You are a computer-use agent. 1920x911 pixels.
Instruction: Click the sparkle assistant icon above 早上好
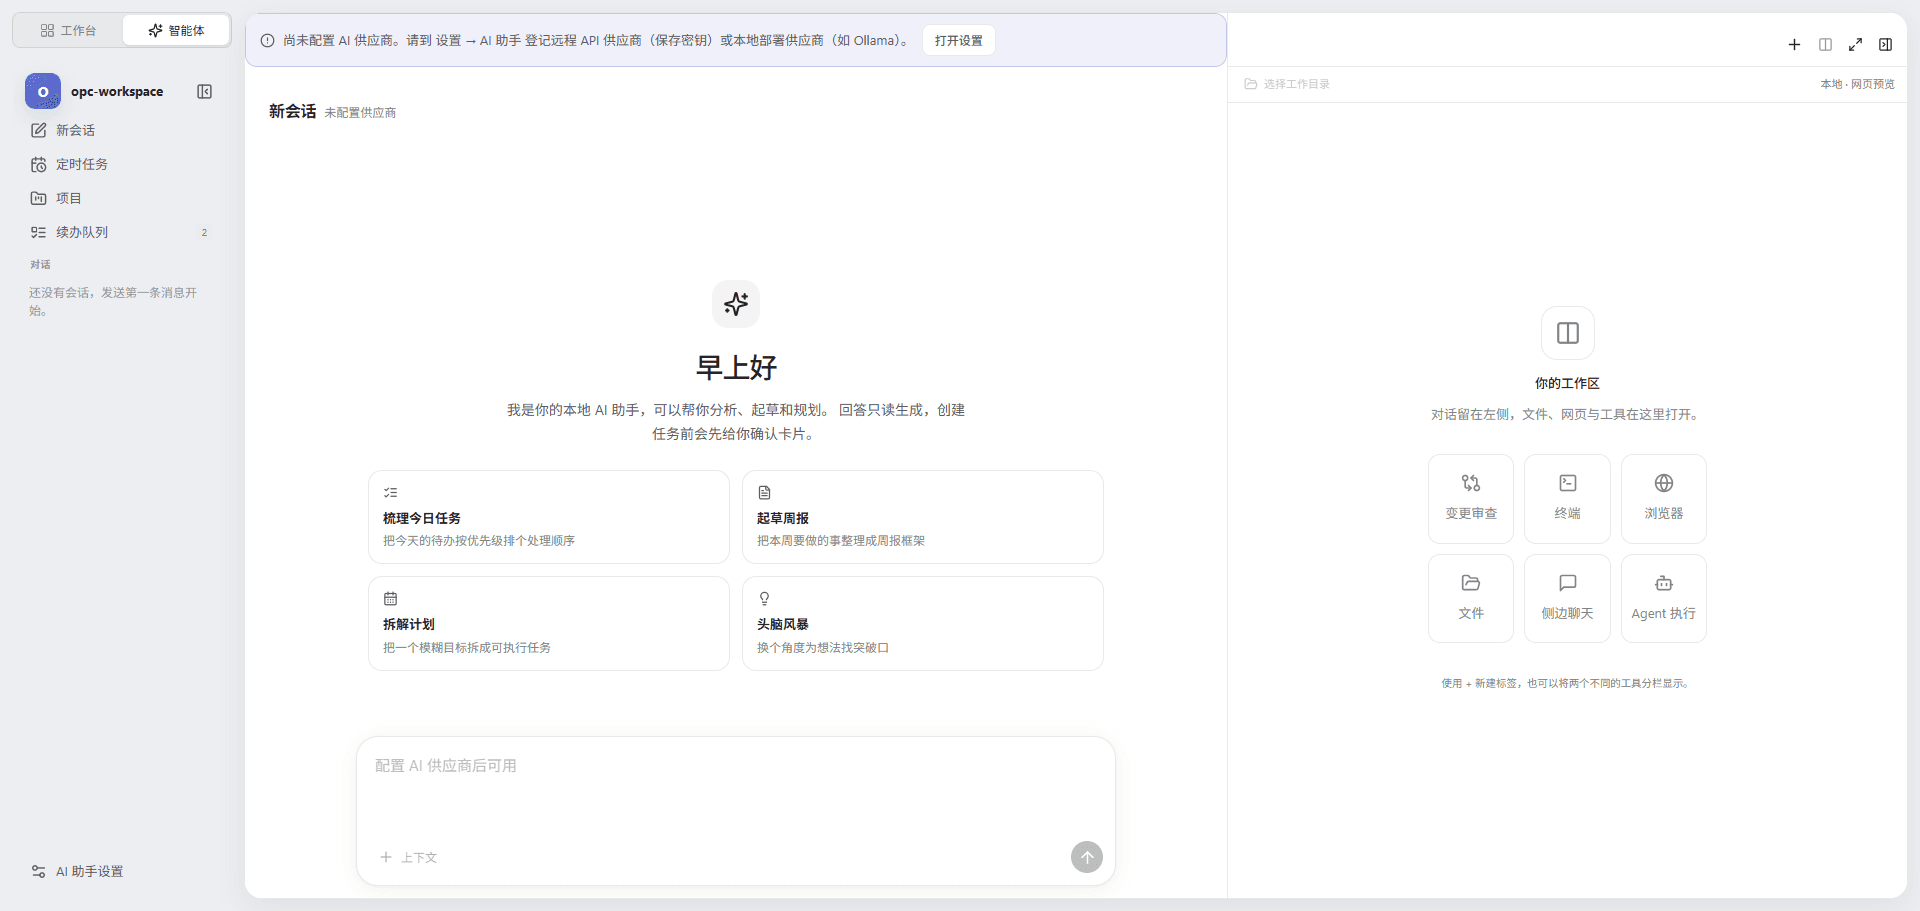tap(736, 303)
